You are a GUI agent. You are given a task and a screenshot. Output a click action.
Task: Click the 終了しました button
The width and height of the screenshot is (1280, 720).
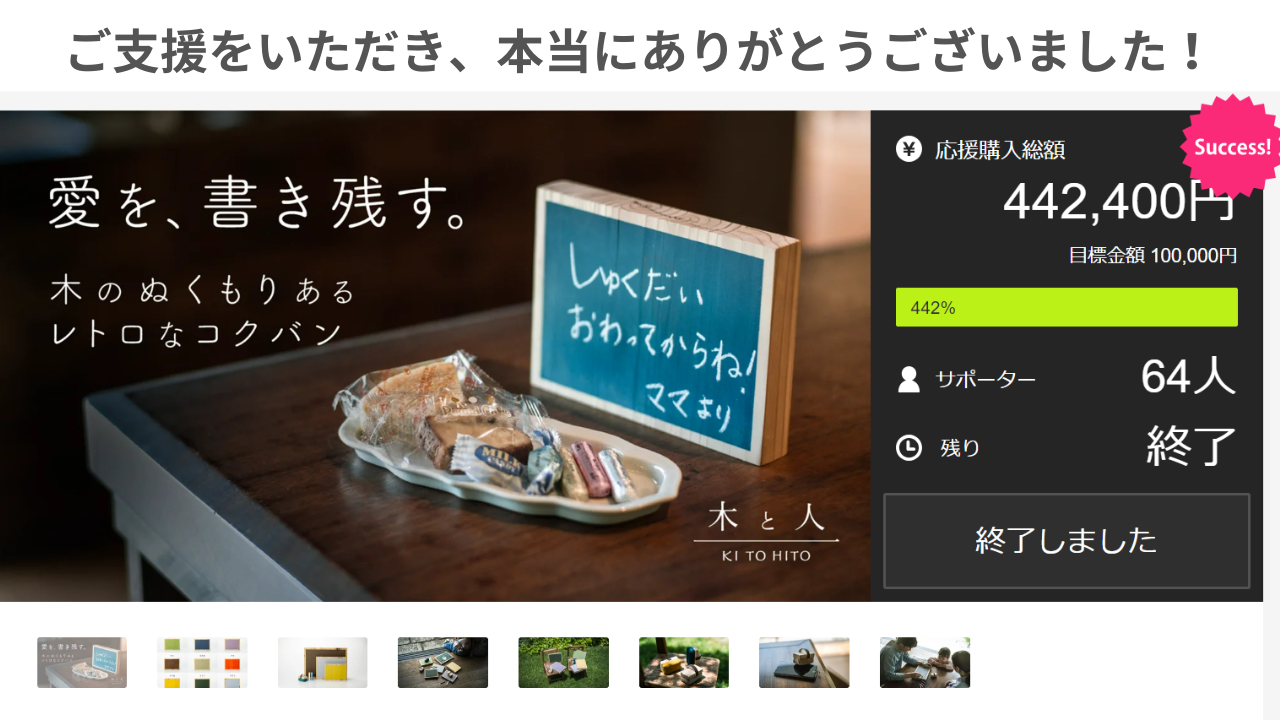(1066, 540)
